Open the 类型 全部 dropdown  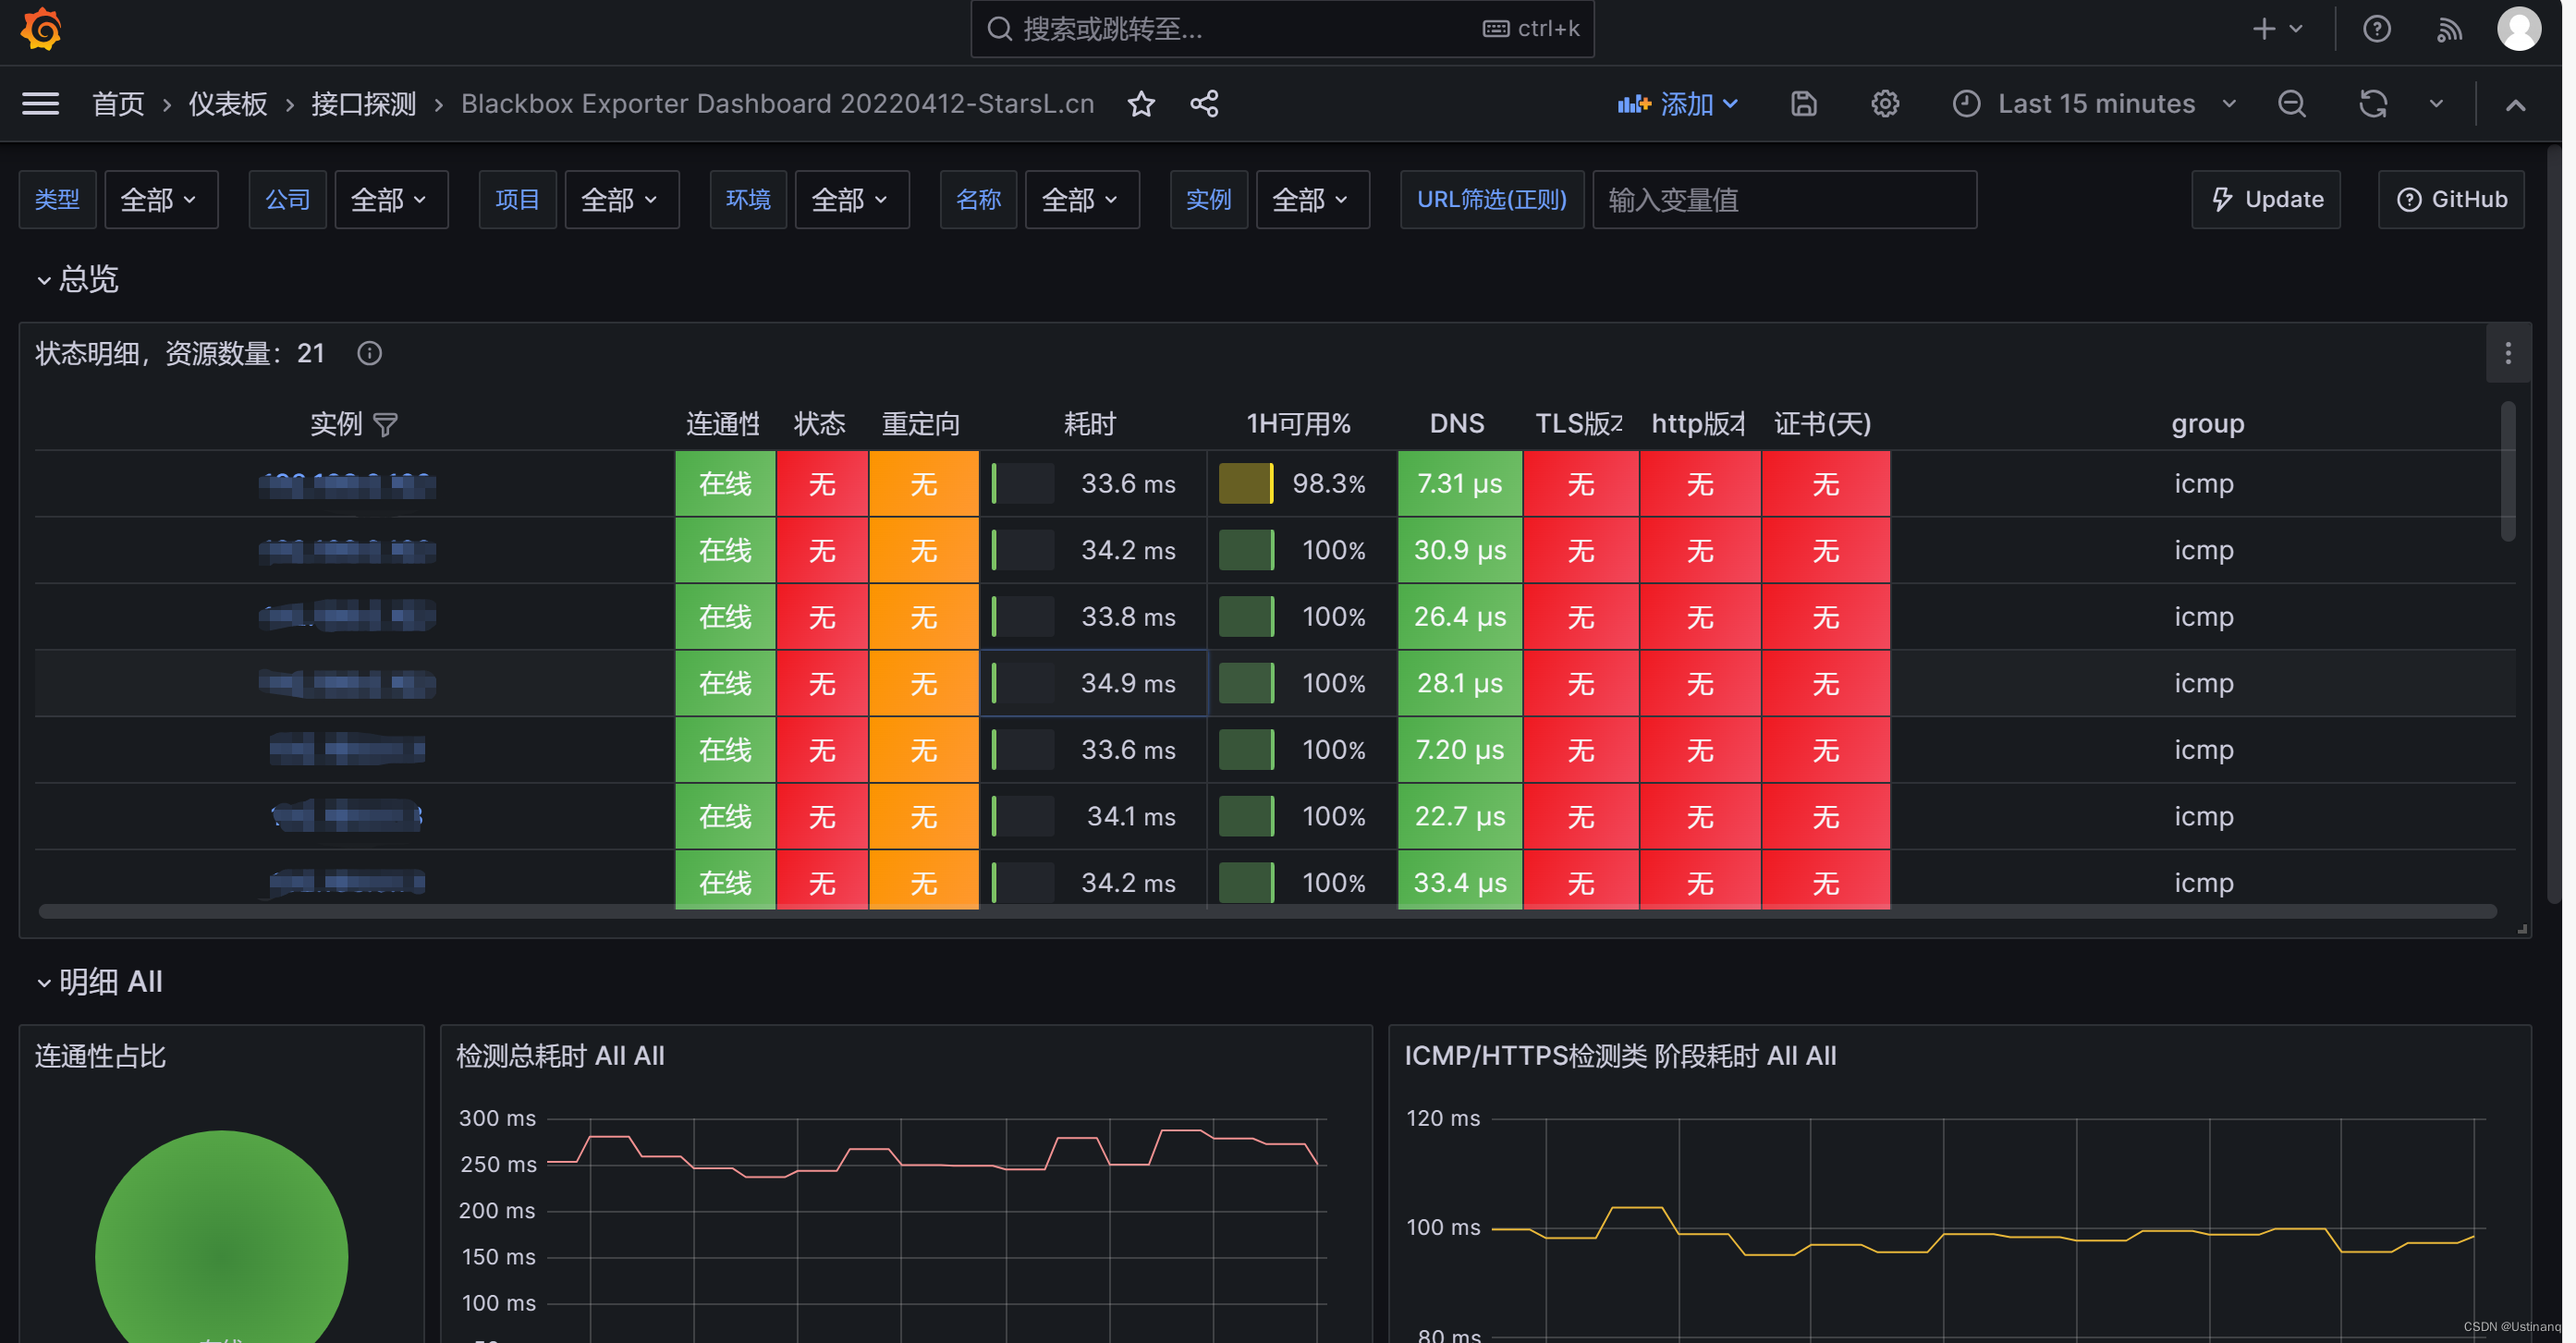click(160, 200)
